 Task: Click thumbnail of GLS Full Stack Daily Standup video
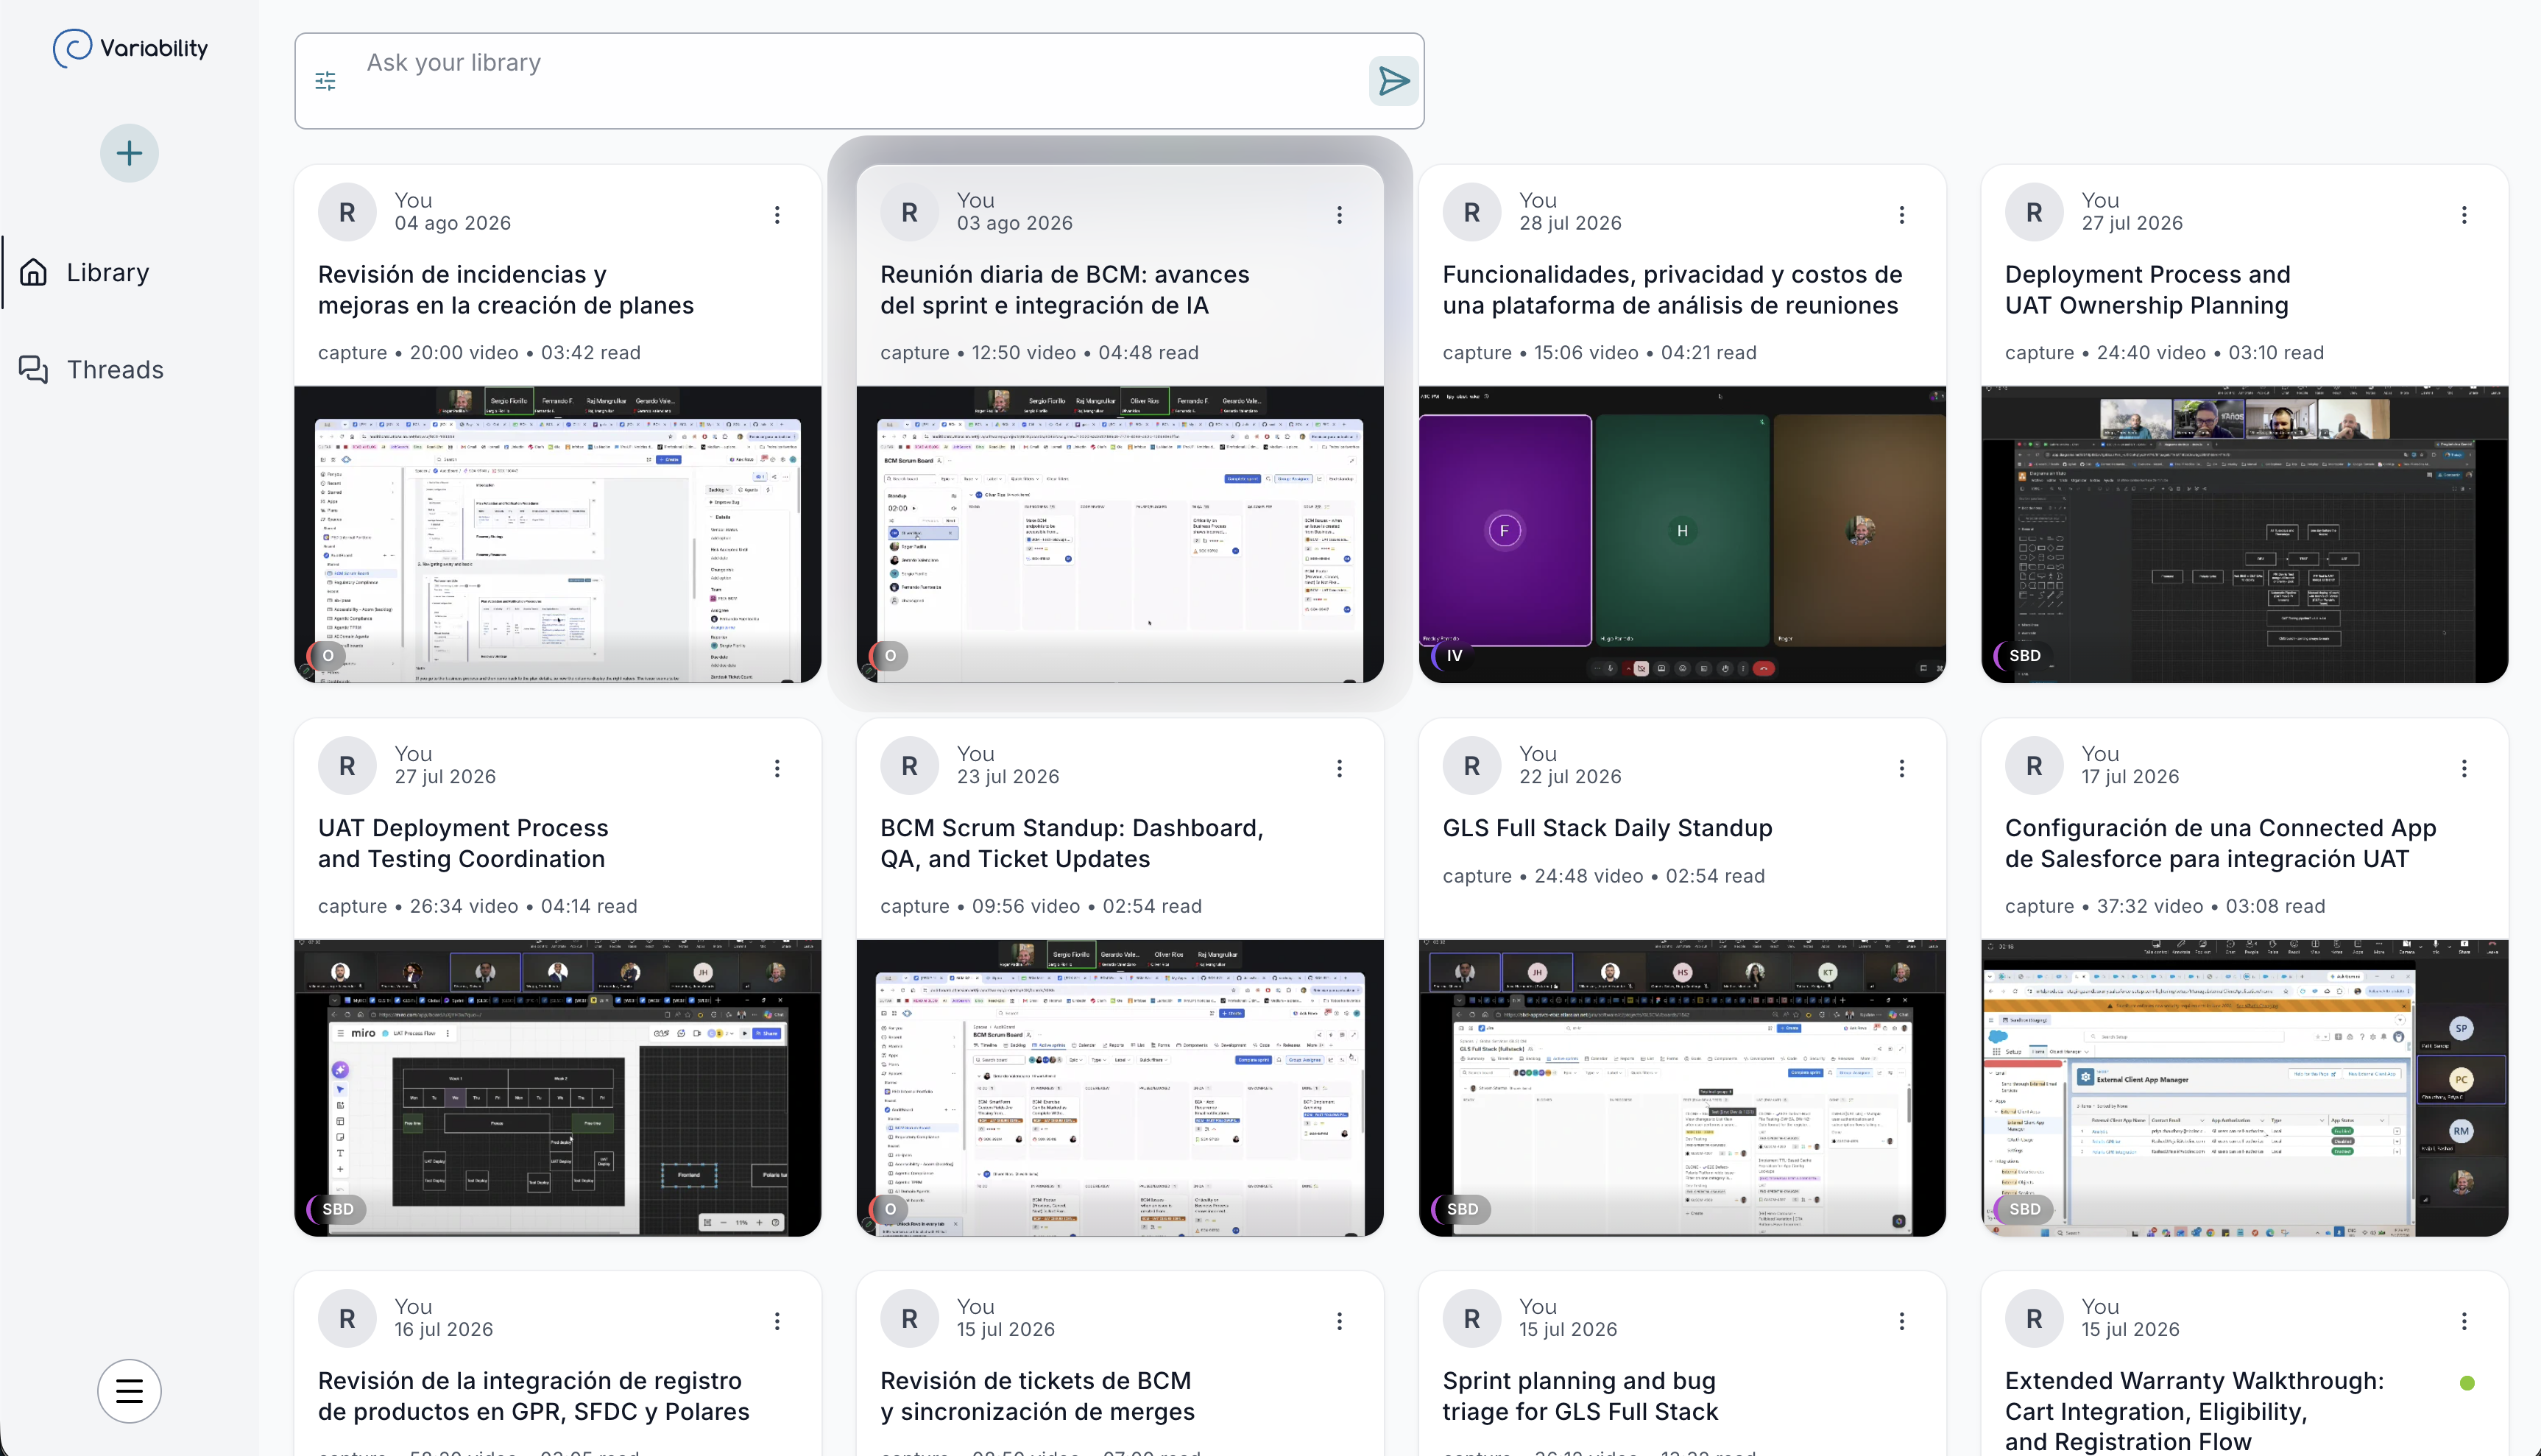[x=1682, y=1088]
